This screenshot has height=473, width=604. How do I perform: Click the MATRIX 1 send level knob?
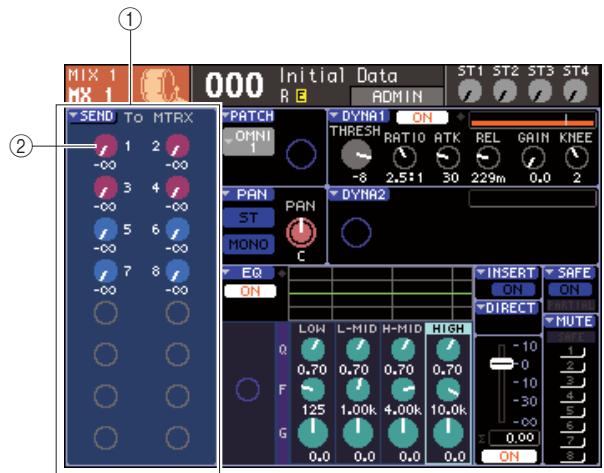(105, 146)
